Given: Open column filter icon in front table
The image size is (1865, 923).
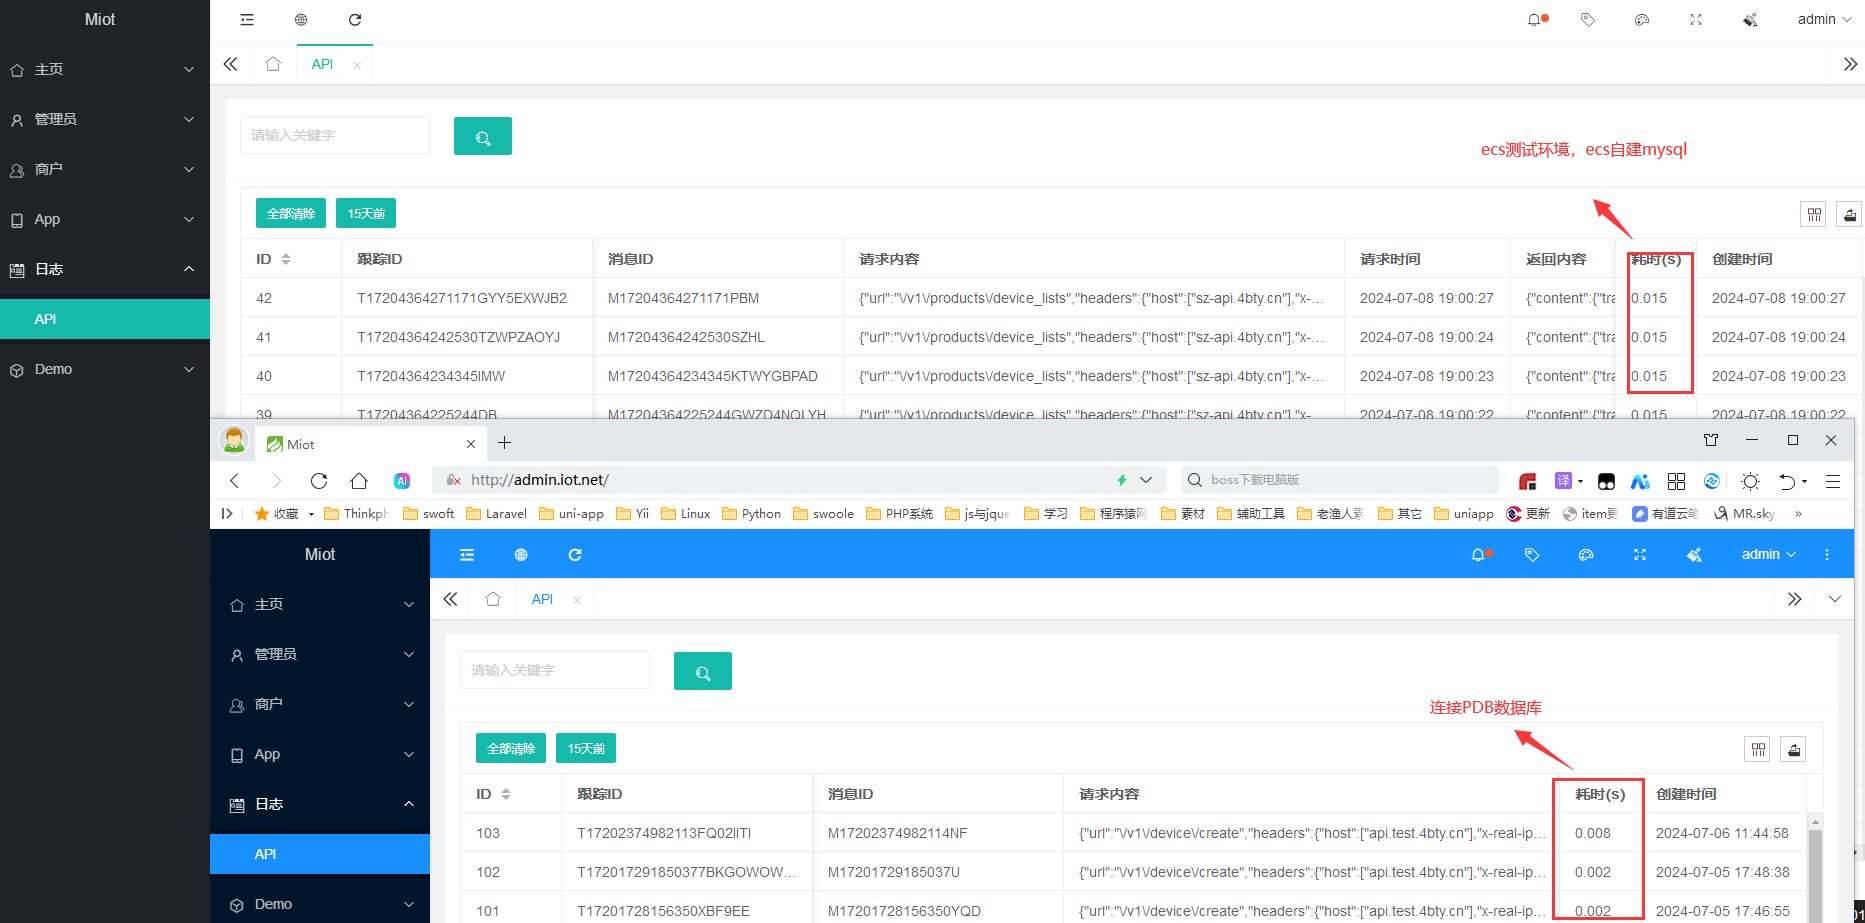Looking at the screenshot, I should [1758, 749].
